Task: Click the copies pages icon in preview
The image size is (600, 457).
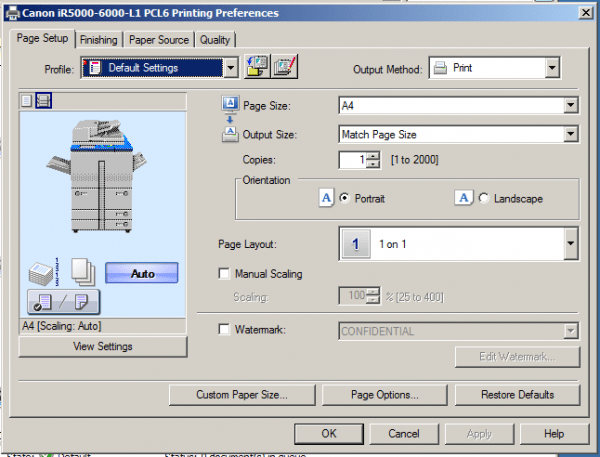Action: 83,272
